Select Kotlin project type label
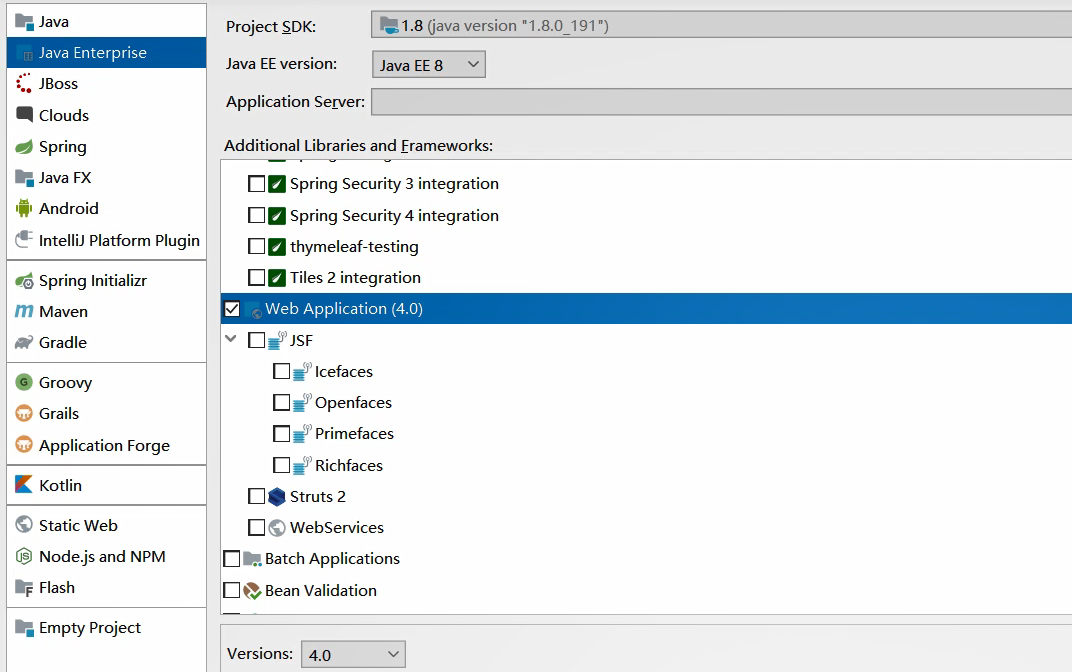This screenshot has height=672, width=1072. click(60, 485)
